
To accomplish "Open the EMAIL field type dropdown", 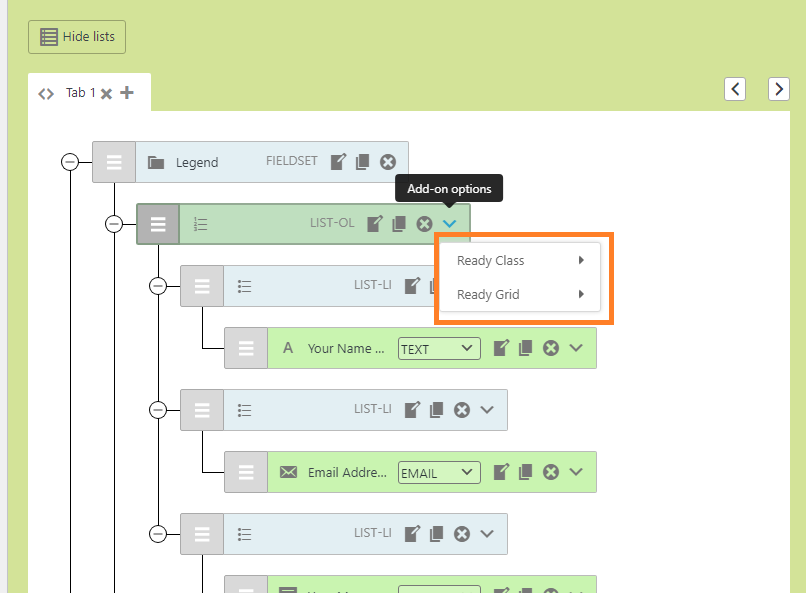I will coord(439,473).
